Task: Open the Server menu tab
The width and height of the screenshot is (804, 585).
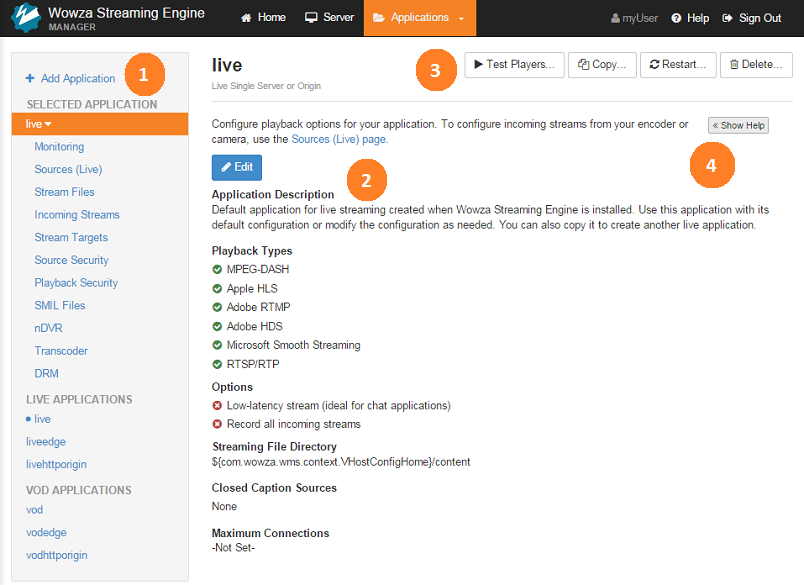Action: [x=329, y=18]
